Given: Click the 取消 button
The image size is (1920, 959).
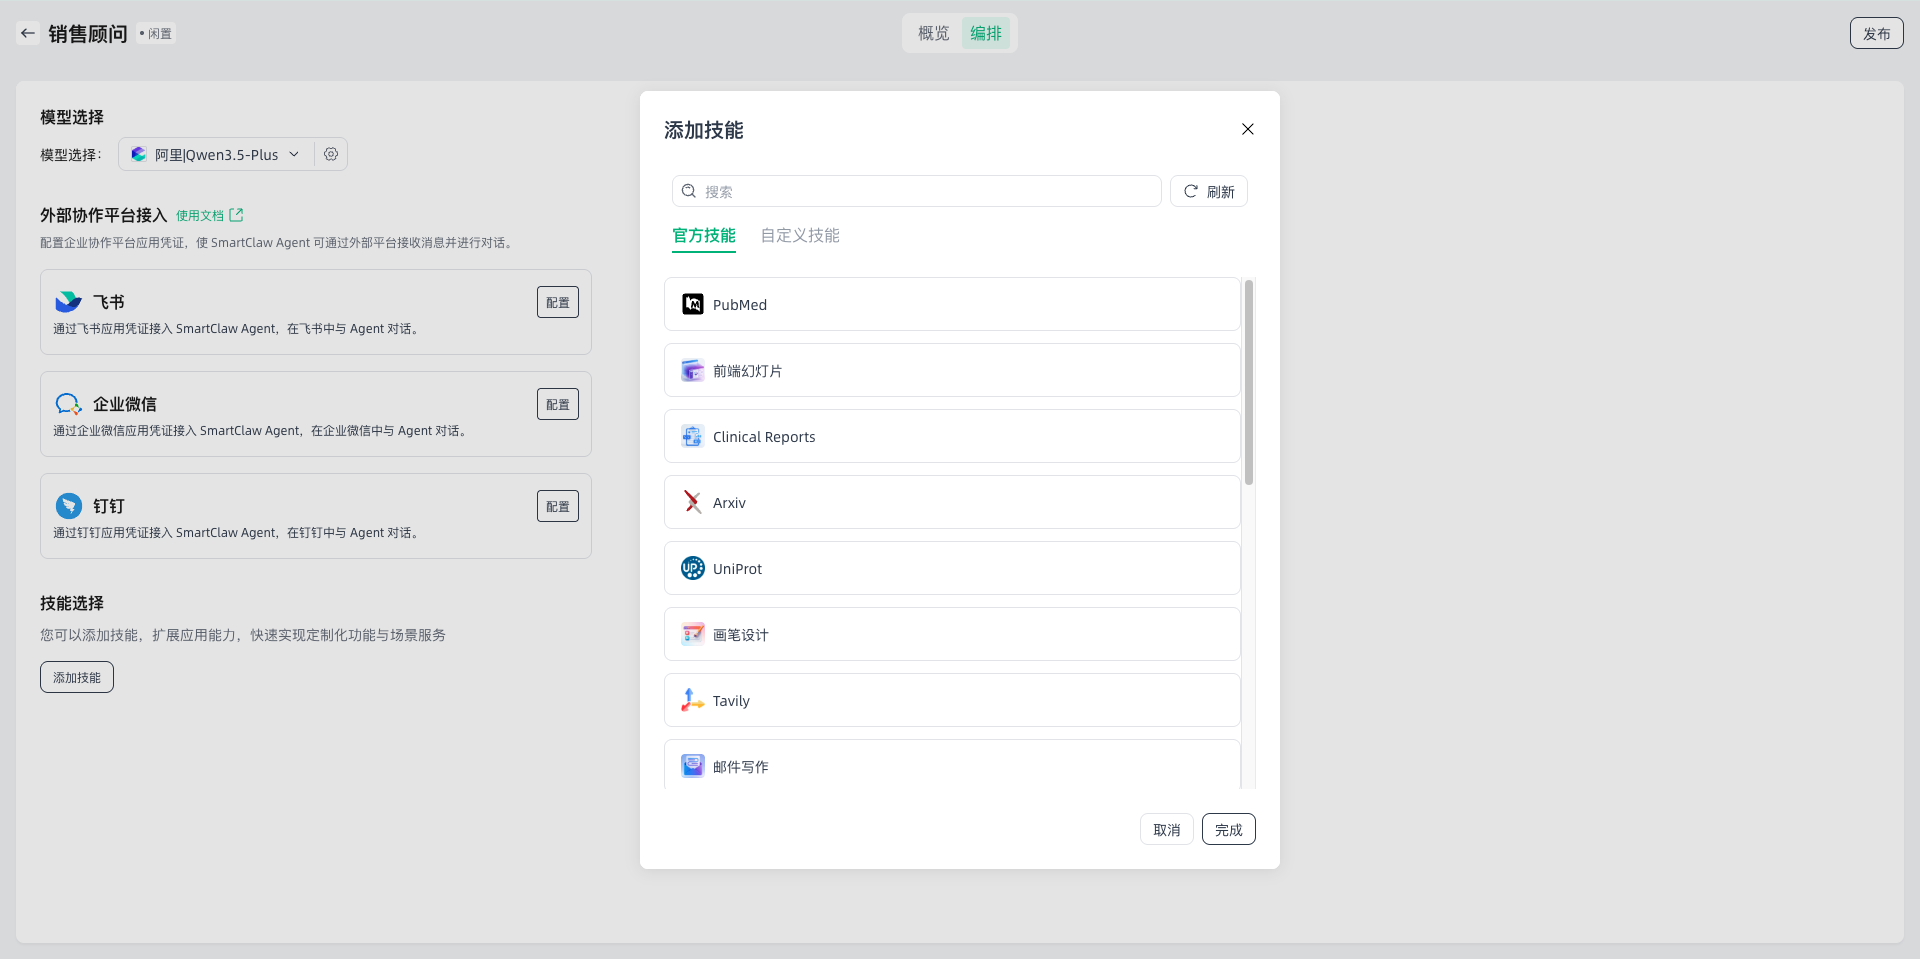Looking at the screenshot, I should point(1166,829).
